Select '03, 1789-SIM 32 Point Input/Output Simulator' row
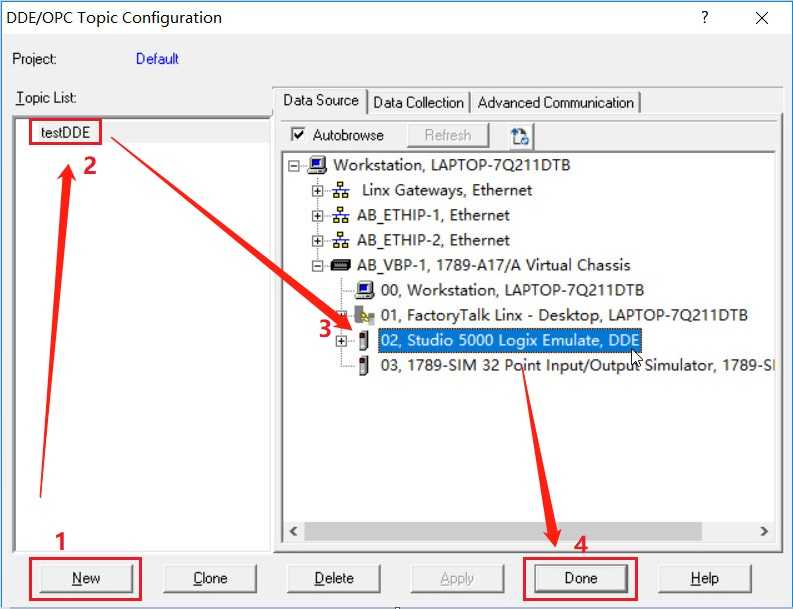 [577, 365]
